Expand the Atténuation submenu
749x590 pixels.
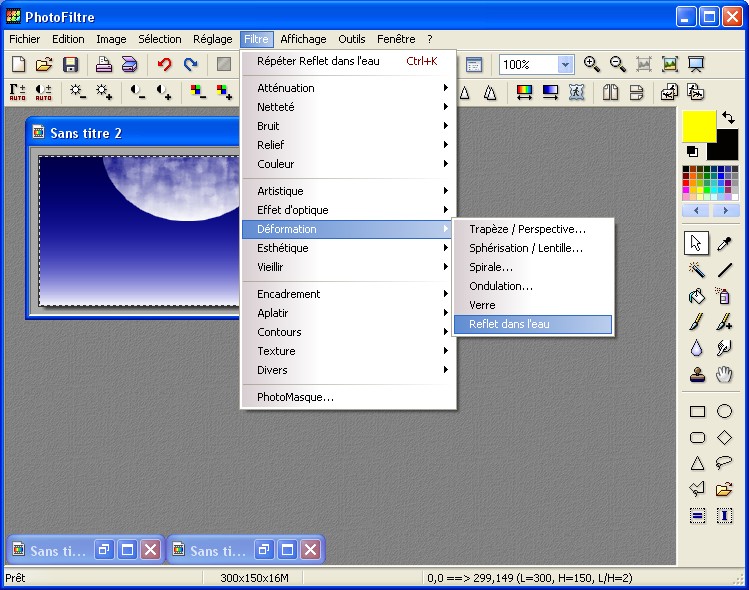[349, 88]
